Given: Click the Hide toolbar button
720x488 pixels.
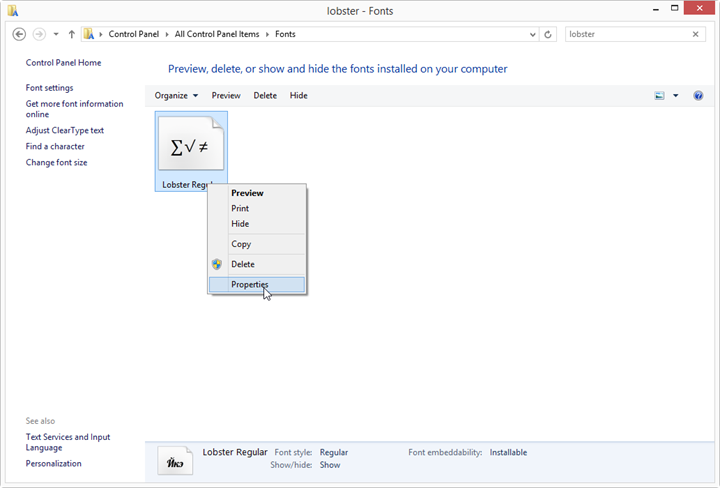Looking at the screenshot, I should [298, 96].
